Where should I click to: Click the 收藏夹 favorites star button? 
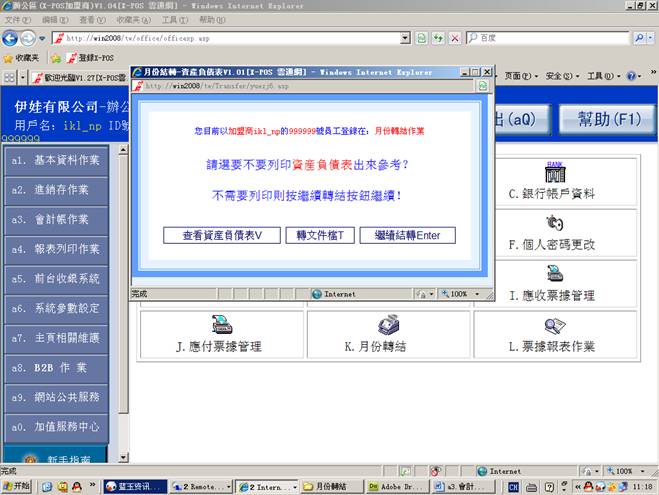[x=22, y=58]
